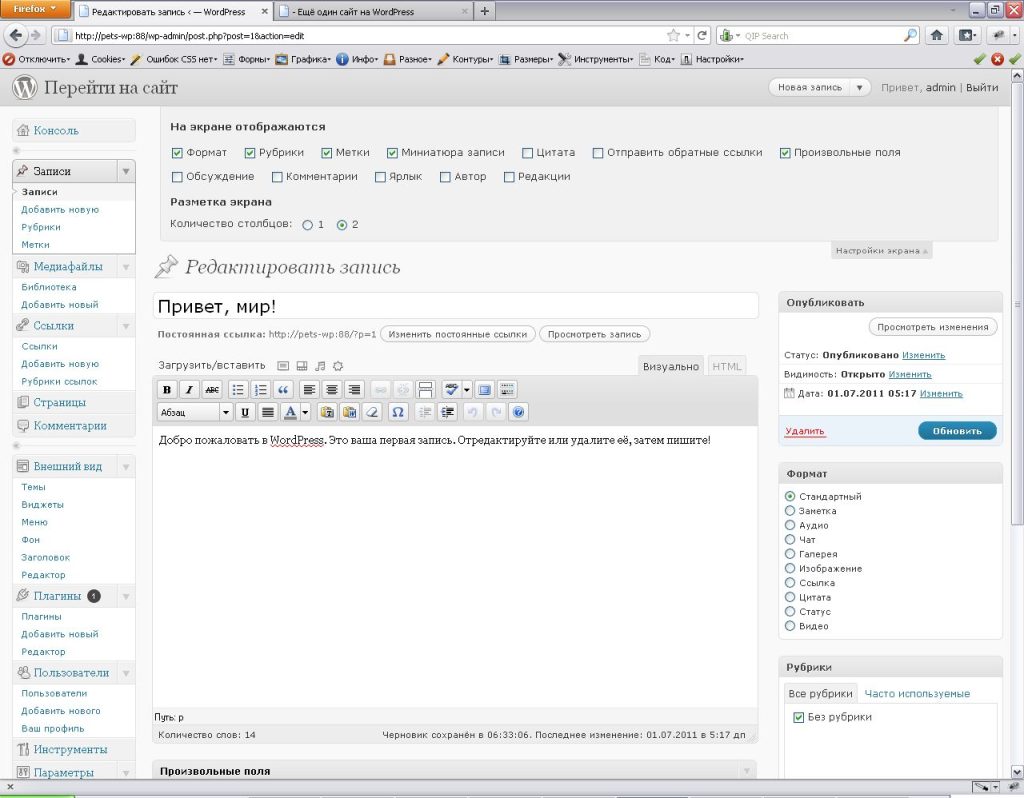Toggle bold formatting in the editor toolbar
The image size is (1024, 798).
pyautogui.click(x=167, y=390)
